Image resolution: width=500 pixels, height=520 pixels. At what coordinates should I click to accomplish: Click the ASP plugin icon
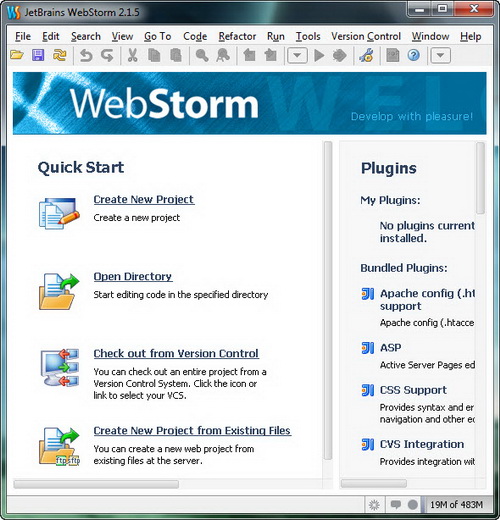point(368,348)
